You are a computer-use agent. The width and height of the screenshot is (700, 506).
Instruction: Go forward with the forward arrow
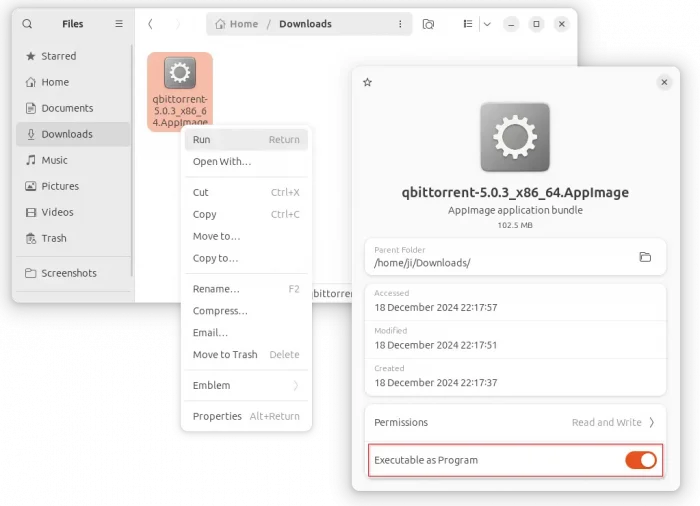coord(178,24)
